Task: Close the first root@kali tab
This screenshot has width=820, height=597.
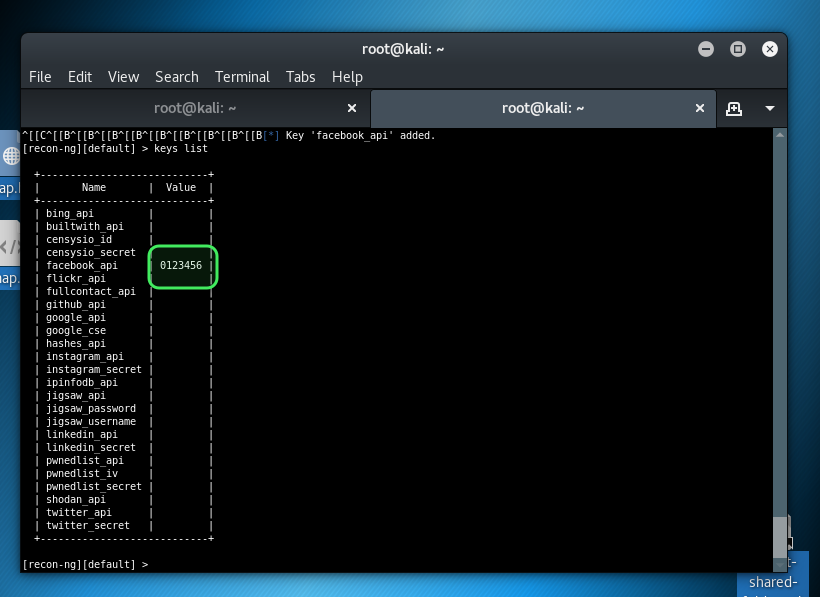Action: tap(352, 108)
